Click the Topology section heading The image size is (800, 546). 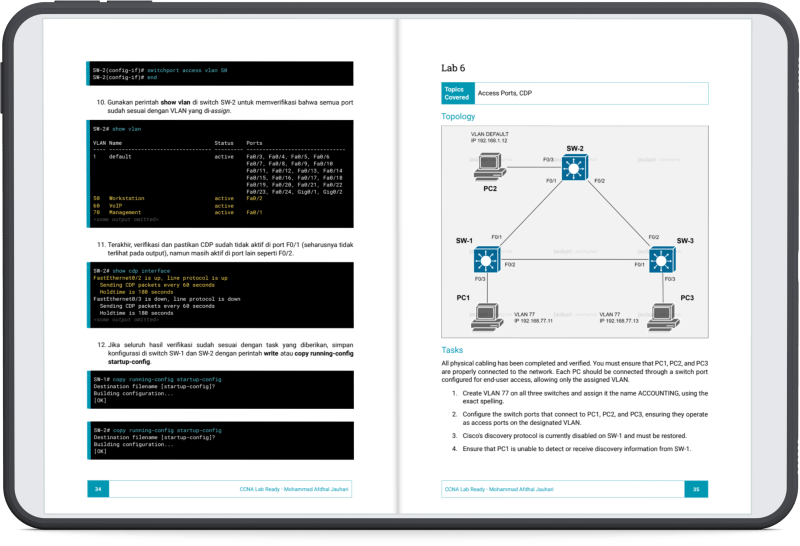[x=458, y=117]
